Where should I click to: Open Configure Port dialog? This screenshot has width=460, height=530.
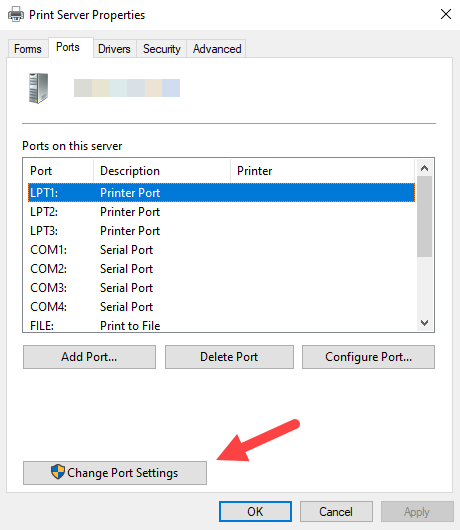click(x=368, y=357)
